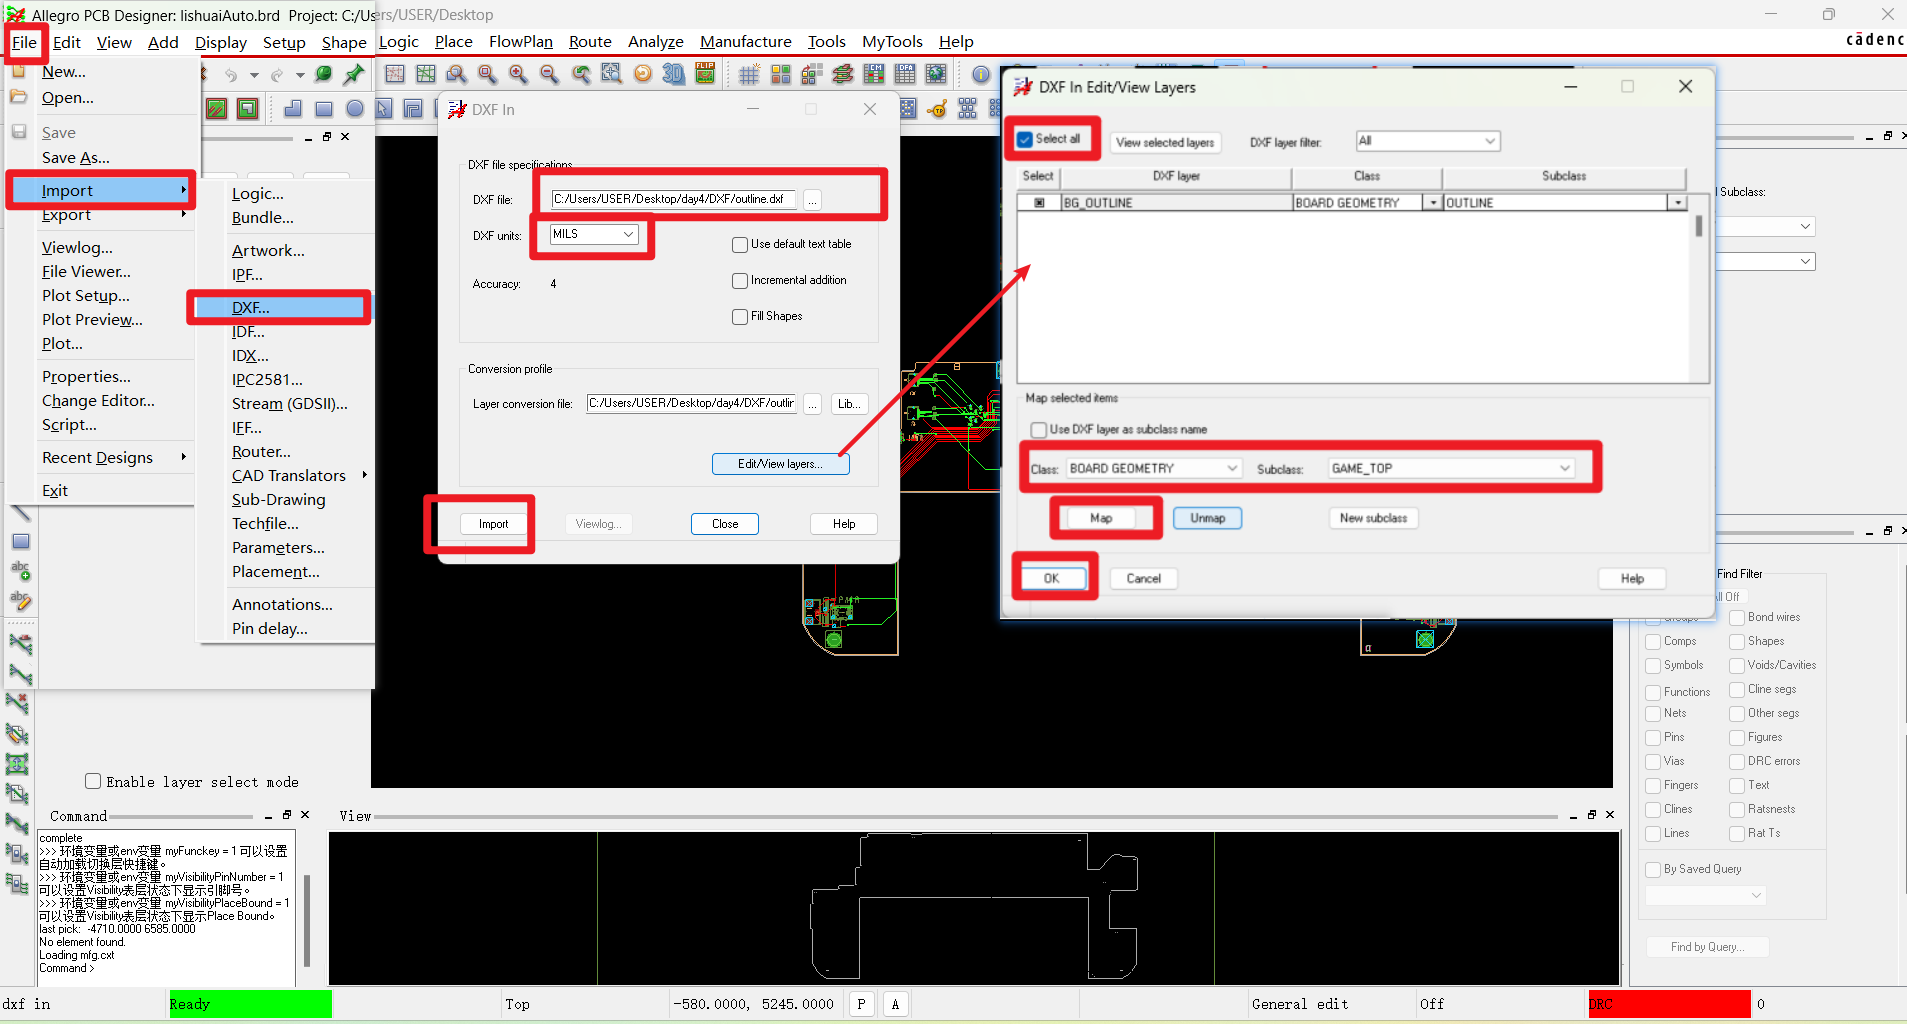Open the undo history dropdown arrow
The width and height of the screenshot is (1907, 1024).
coord(254,75)
